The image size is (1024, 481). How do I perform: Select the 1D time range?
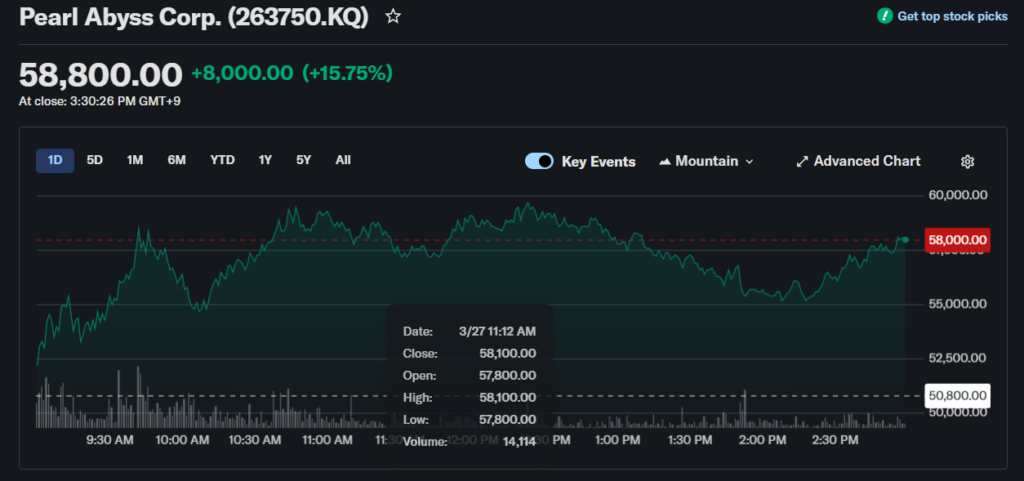tap(55, 160)
